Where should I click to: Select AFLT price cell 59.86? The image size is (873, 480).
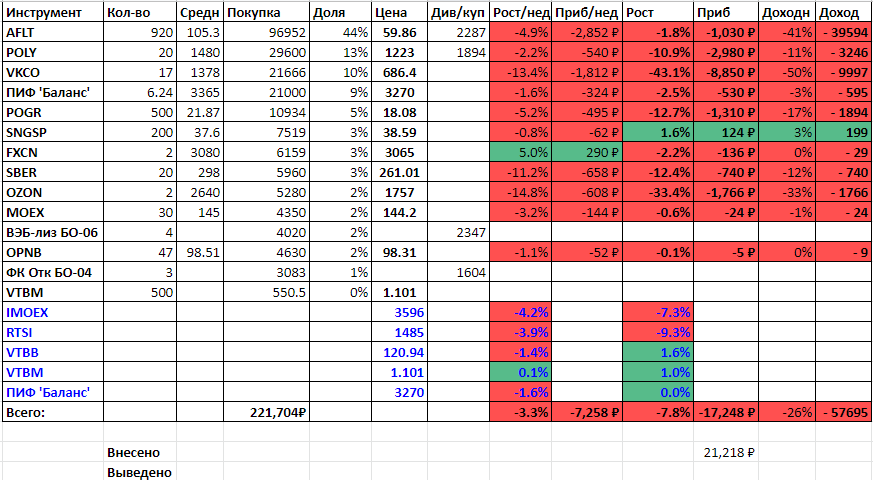[x=399, y=32]
